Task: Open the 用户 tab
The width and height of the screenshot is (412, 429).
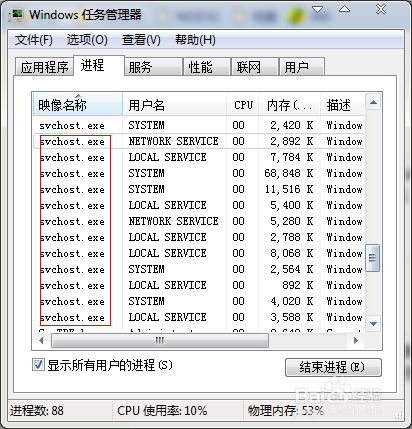Action: [302, 67]
